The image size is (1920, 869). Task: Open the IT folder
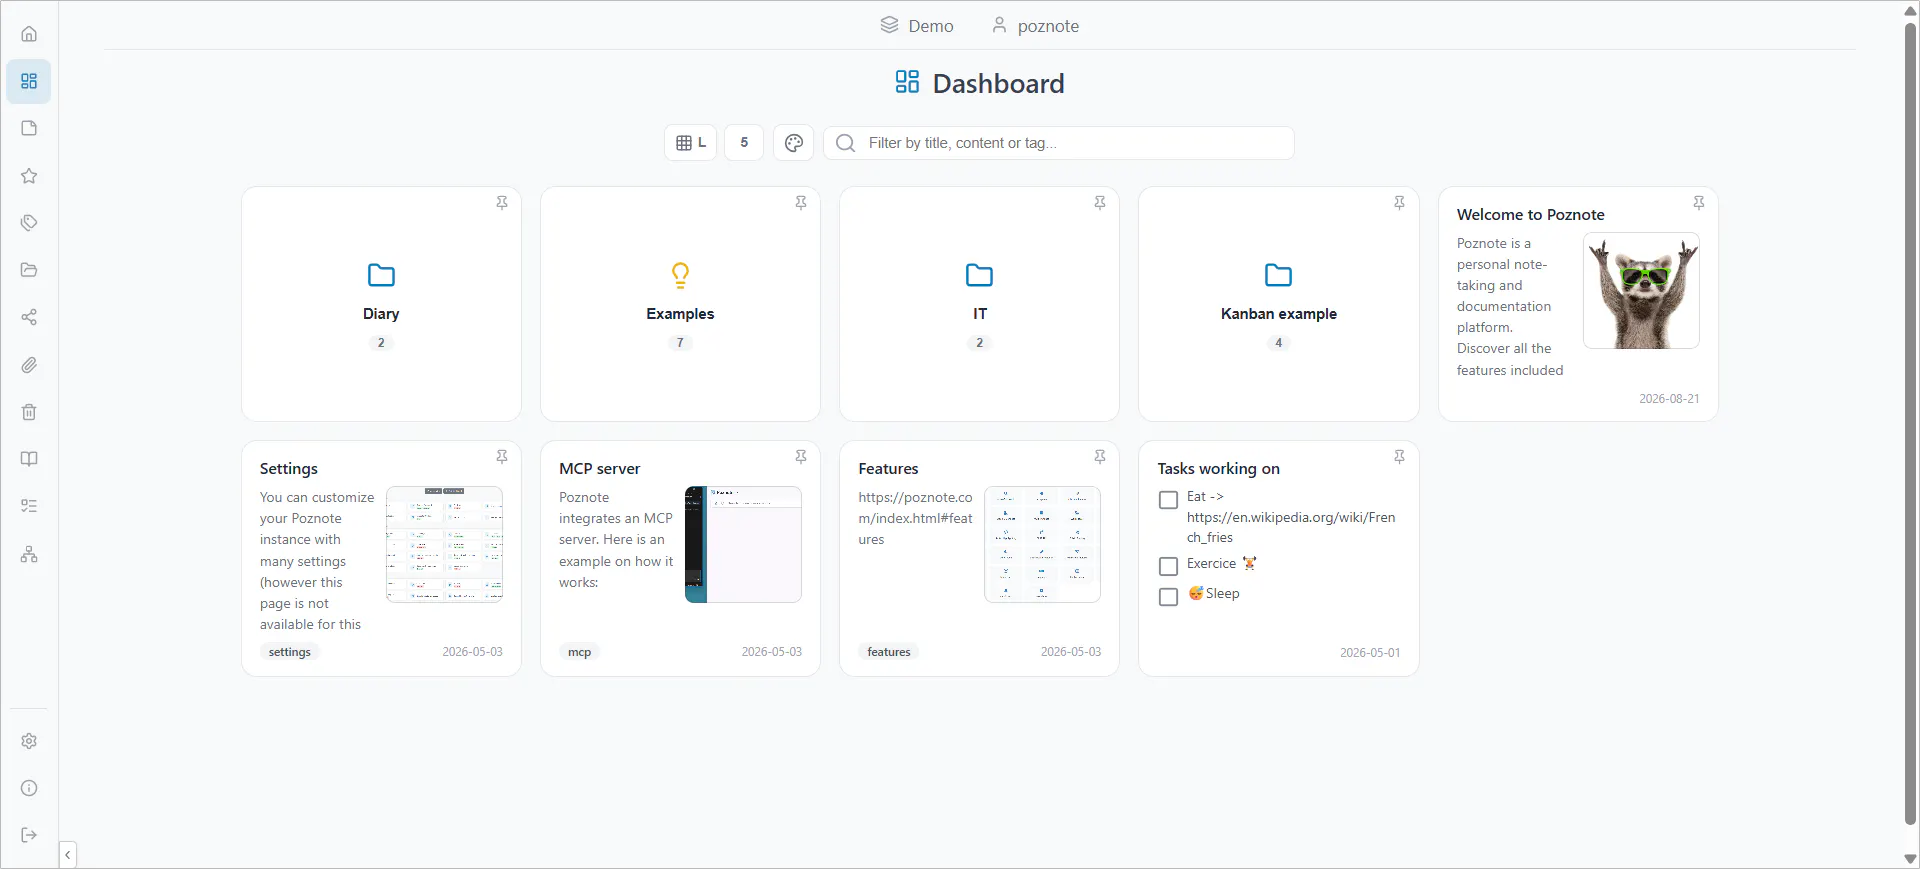pos(979,304)
